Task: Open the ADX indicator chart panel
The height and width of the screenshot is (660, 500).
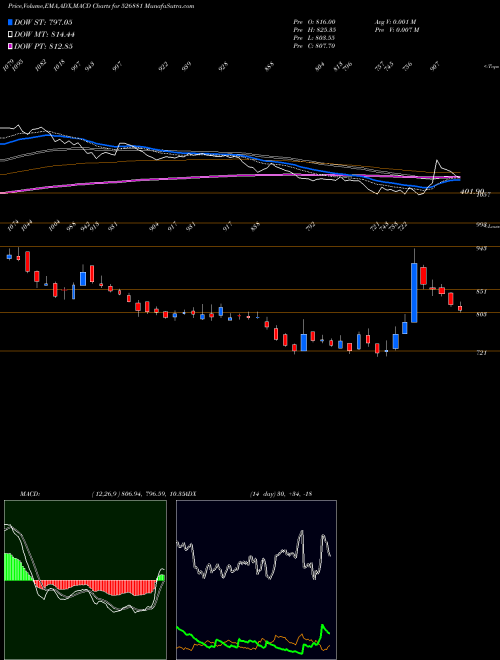Action: [x=256, y=580]
